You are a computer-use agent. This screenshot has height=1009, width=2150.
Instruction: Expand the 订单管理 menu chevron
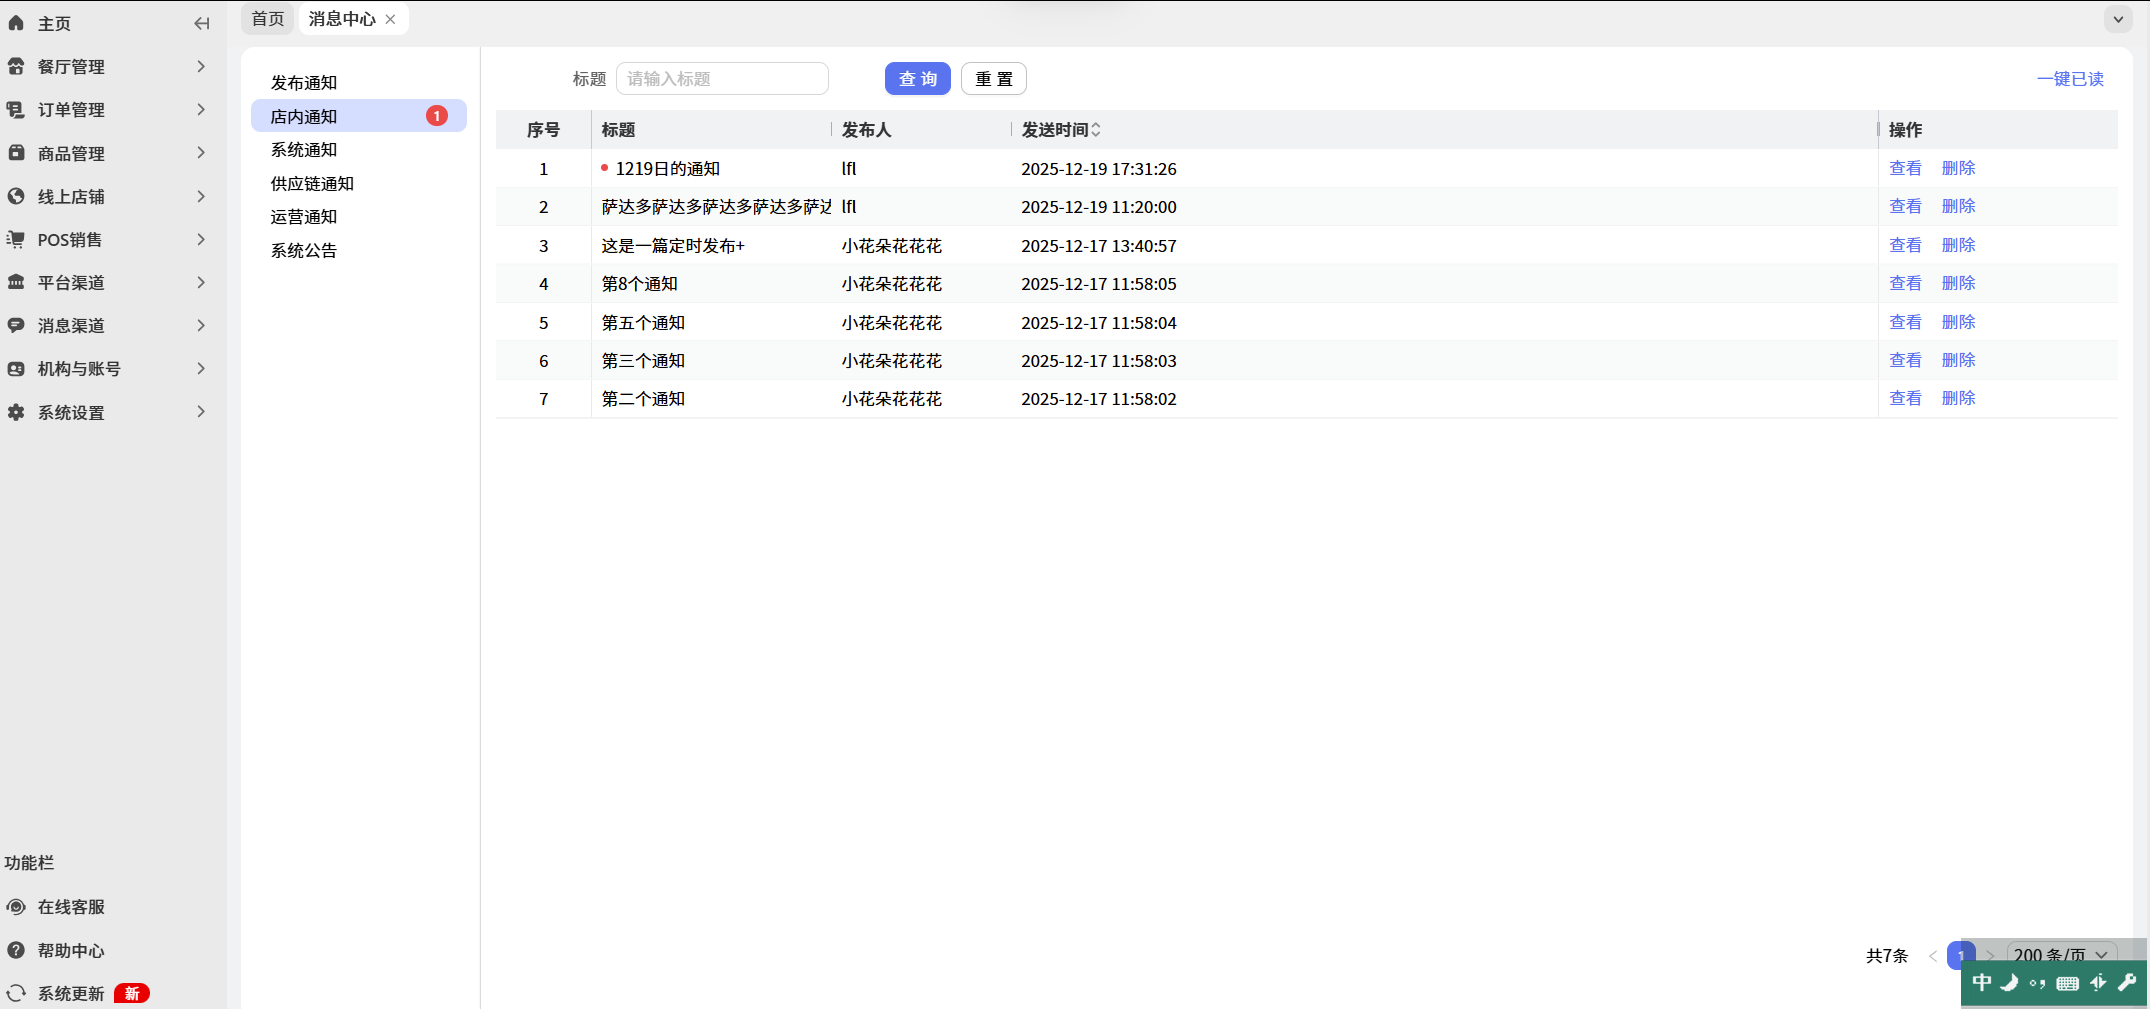[x=201, y=109]
